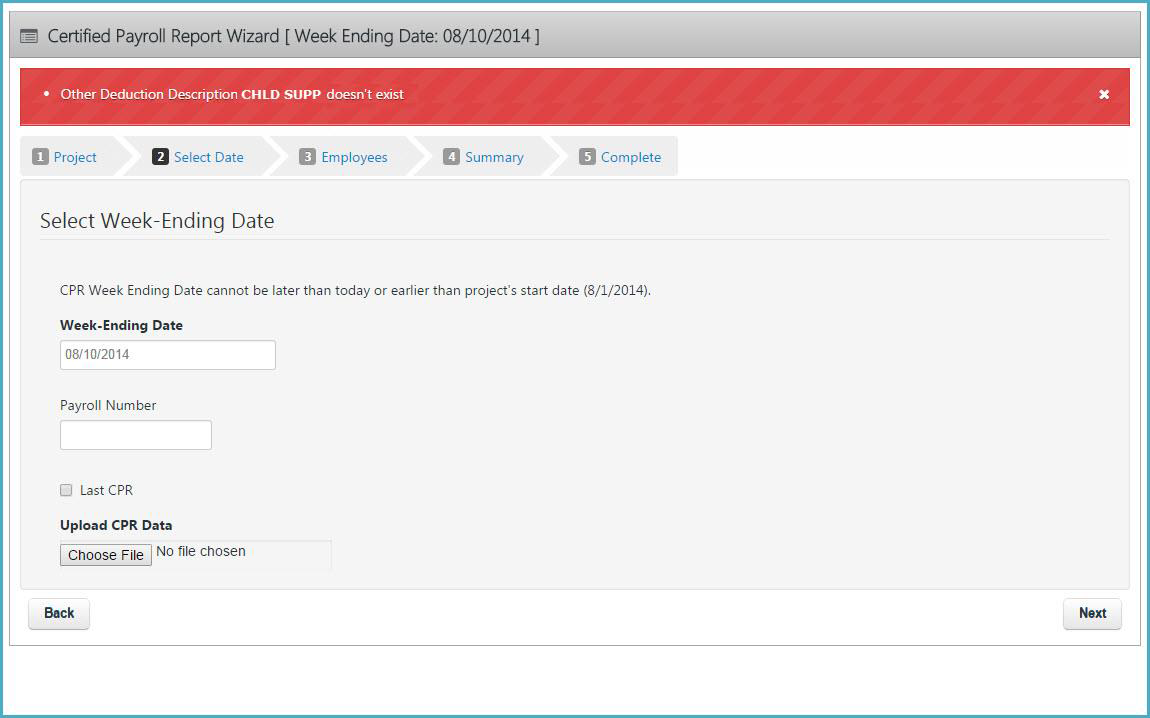Click the CHLD SUPP text in the error message
This screenshot has height=718, width=1150.
(x=279, y=94)
